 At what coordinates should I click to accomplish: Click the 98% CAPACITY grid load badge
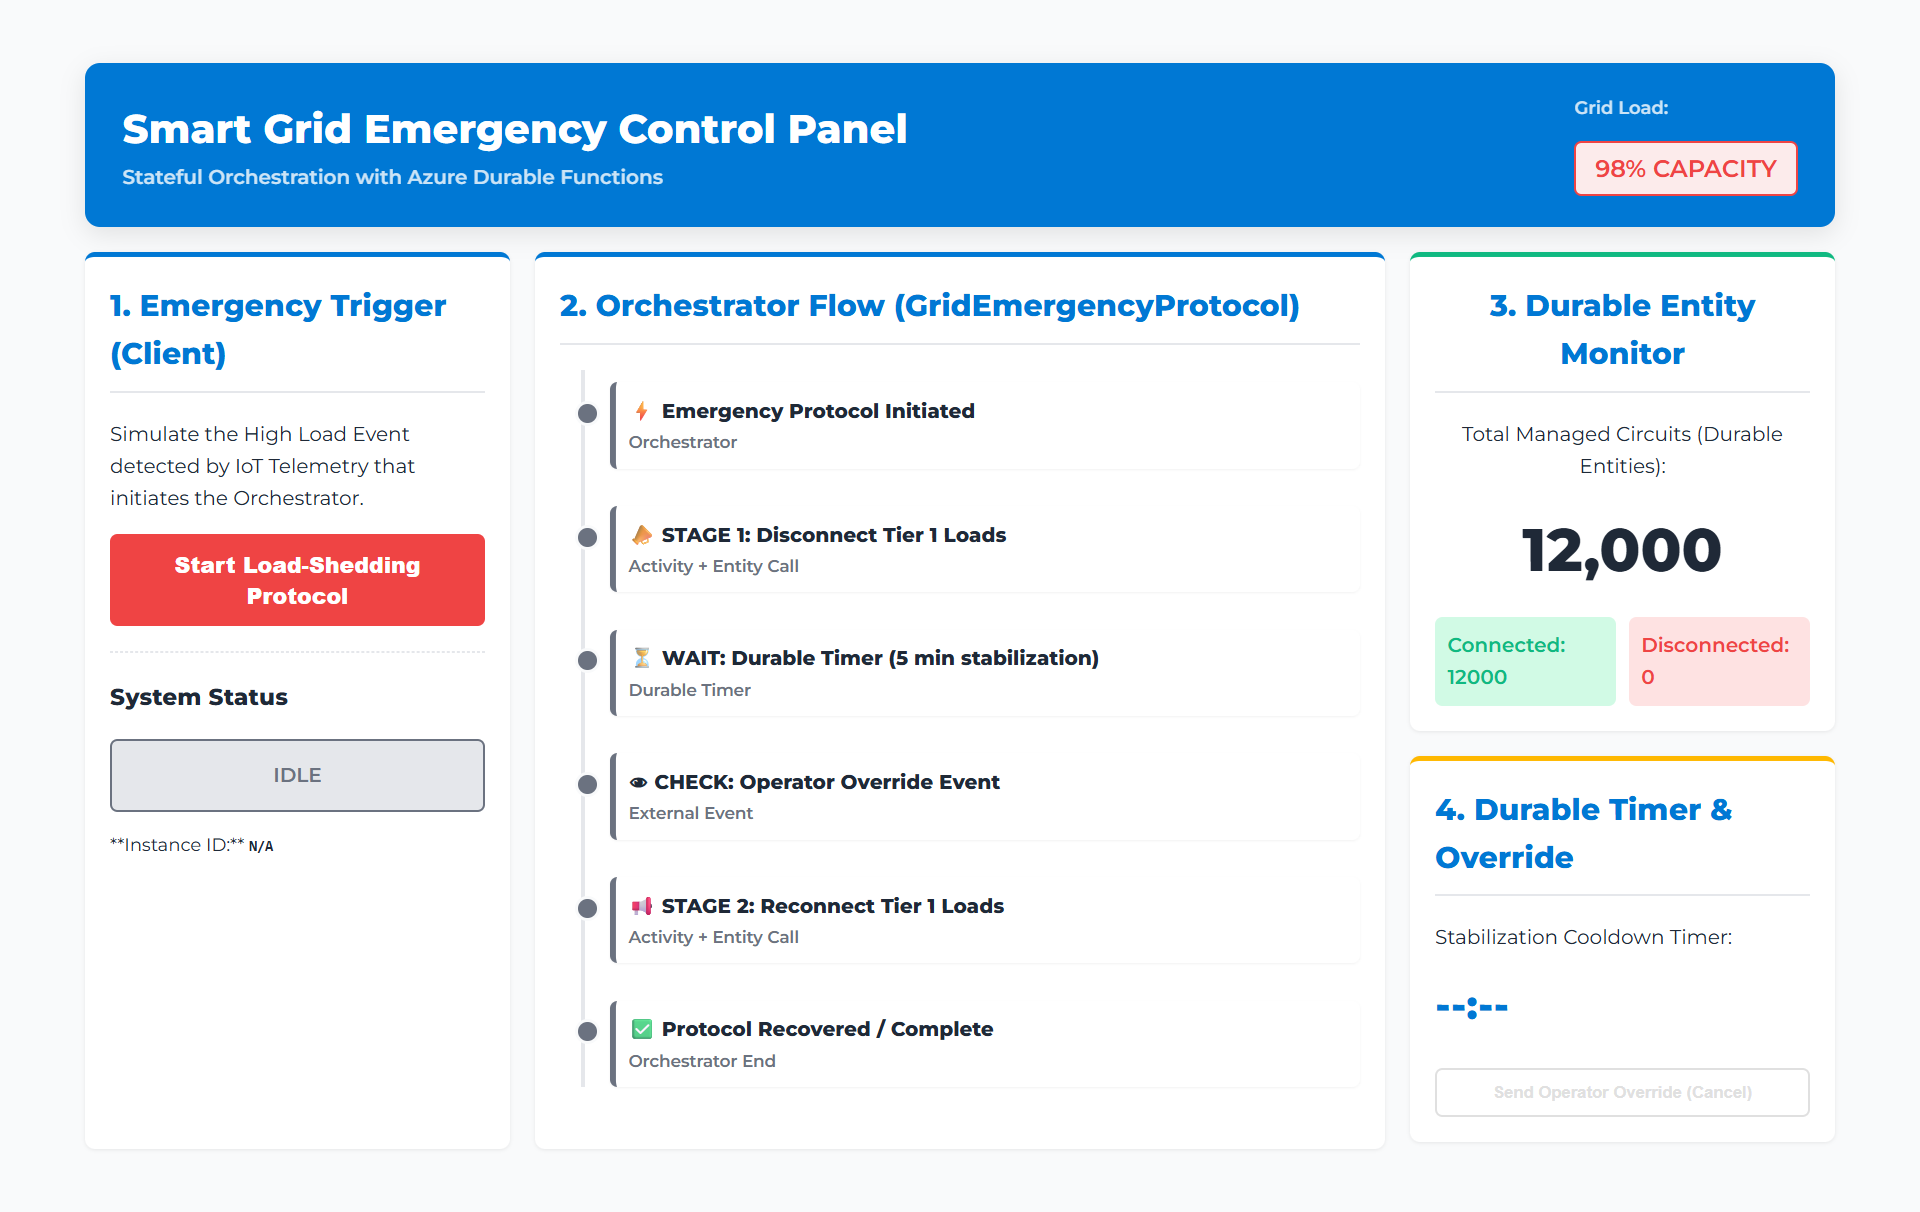[1685, 169]
